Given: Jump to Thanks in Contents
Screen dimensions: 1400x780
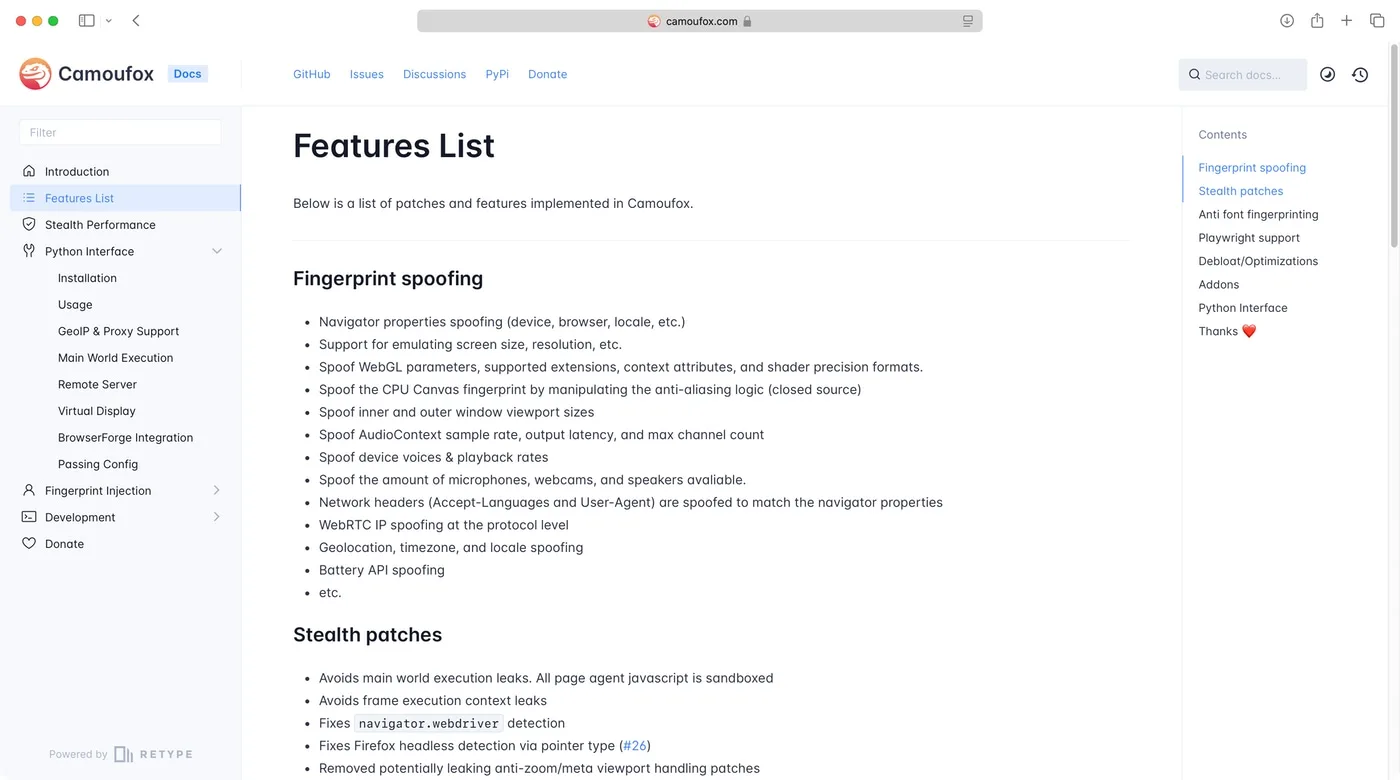Looking at the screenshot, I should [x=1227, y=331].
